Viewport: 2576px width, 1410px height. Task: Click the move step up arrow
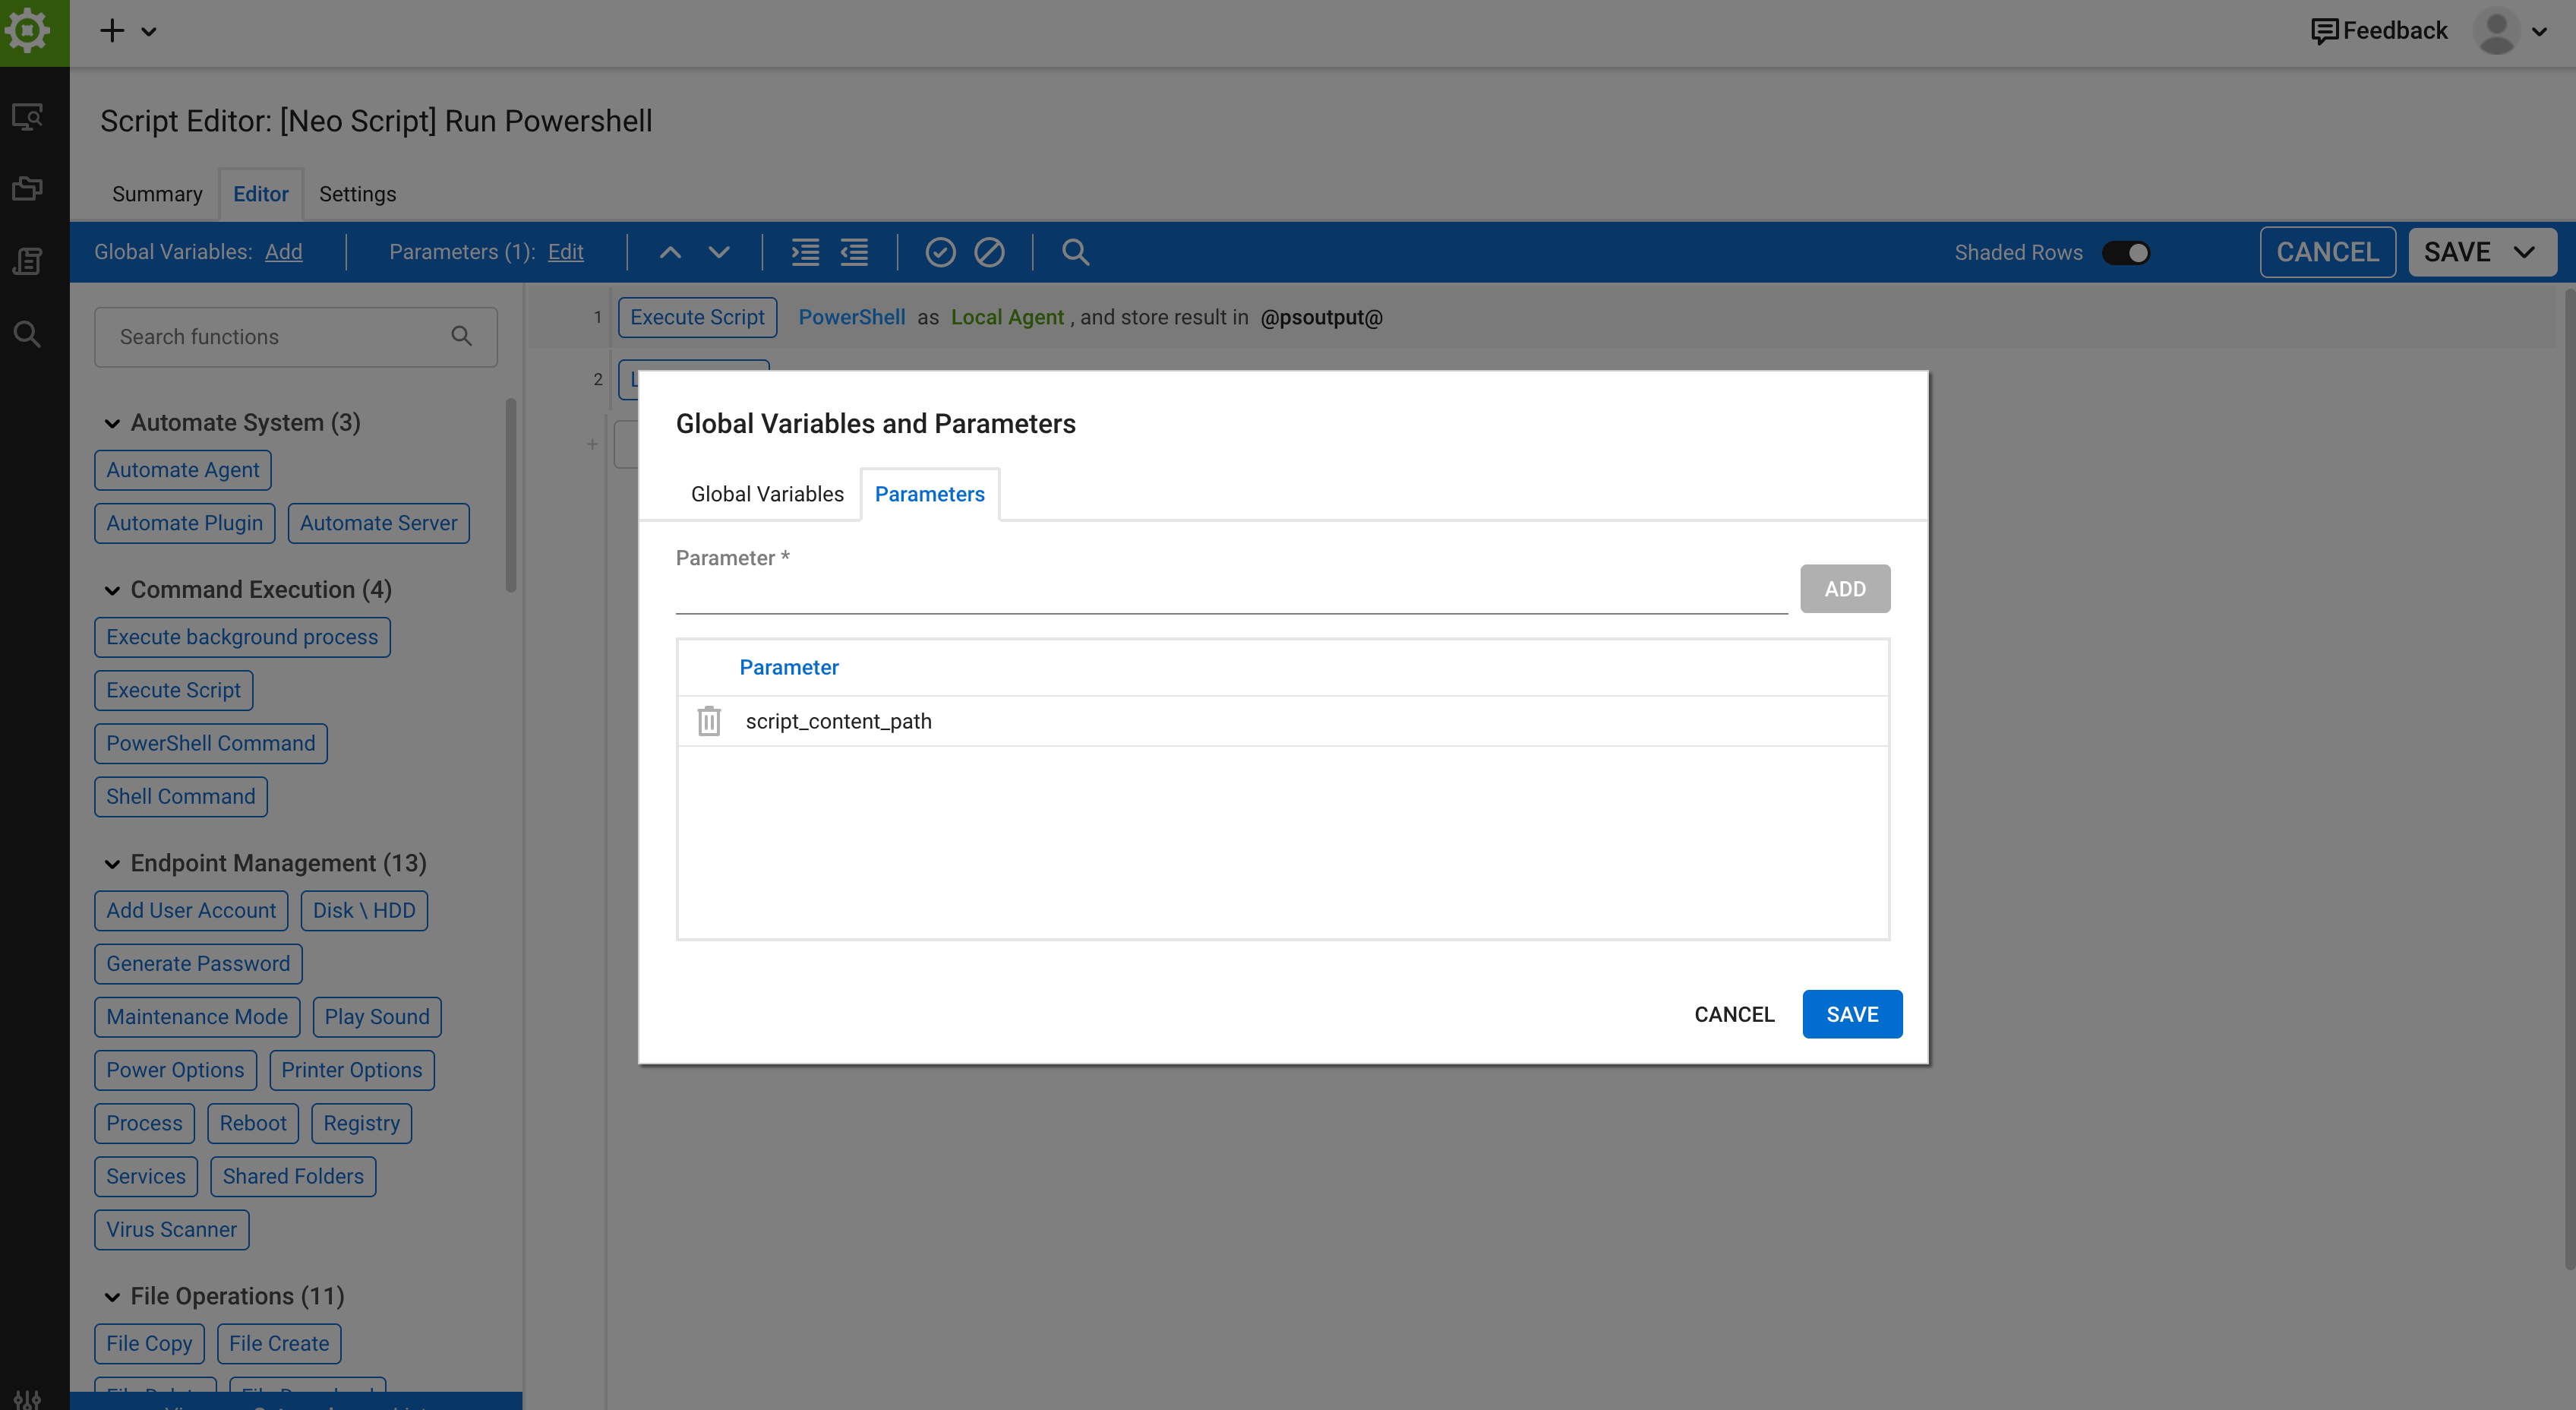[x=670, y=252]
